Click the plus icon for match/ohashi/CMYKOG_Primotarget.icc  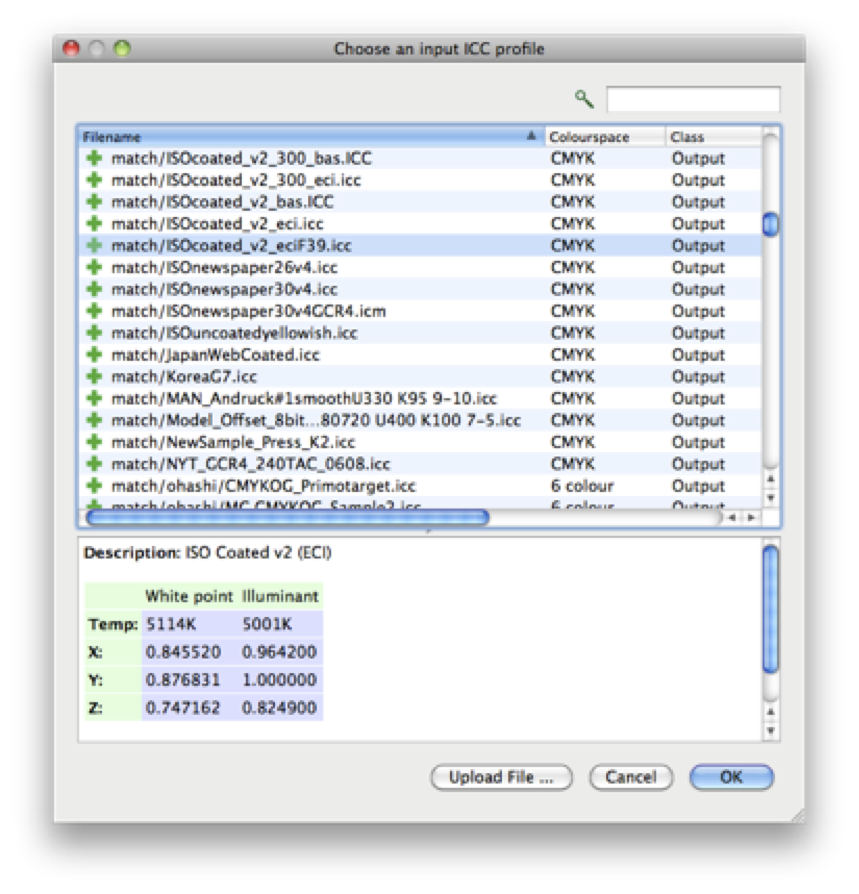pos(93,485)
